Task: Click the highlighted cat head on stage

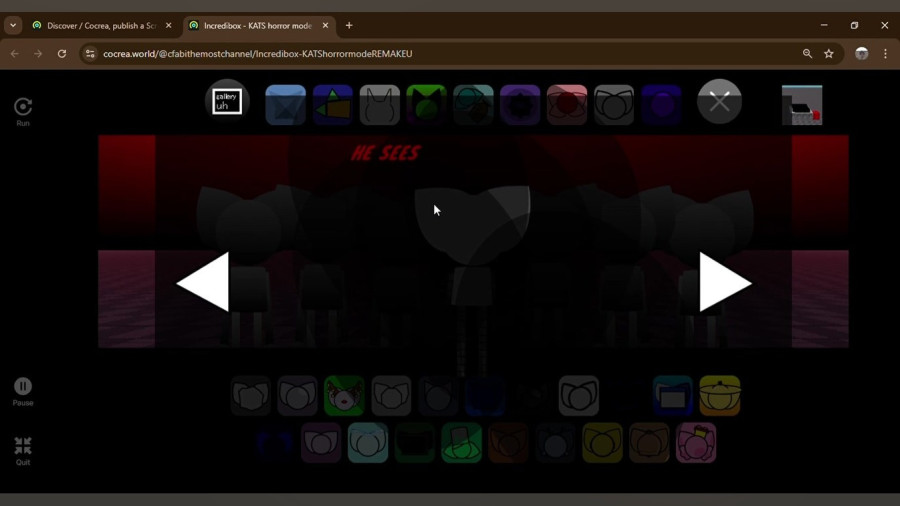Action: pos(472,224)
